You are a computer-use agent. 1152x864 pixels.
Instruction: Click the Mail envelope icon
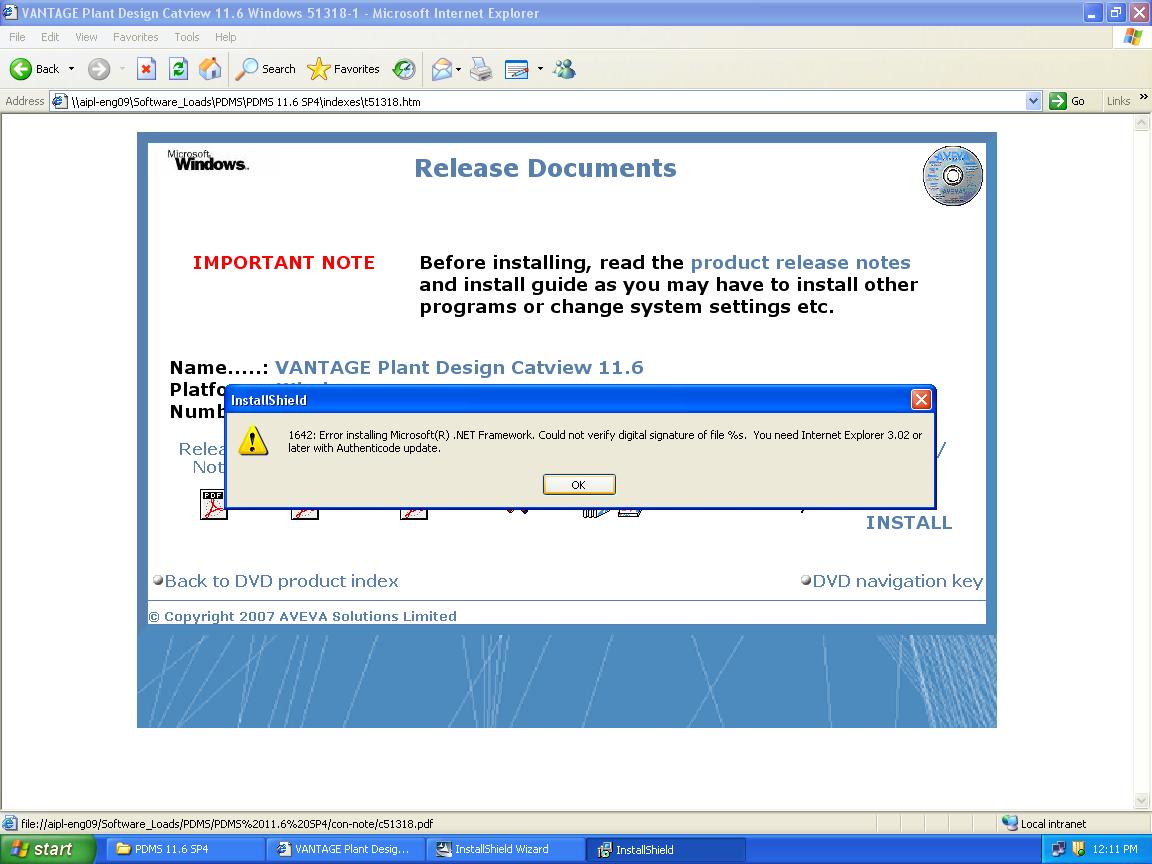(442, 69)
